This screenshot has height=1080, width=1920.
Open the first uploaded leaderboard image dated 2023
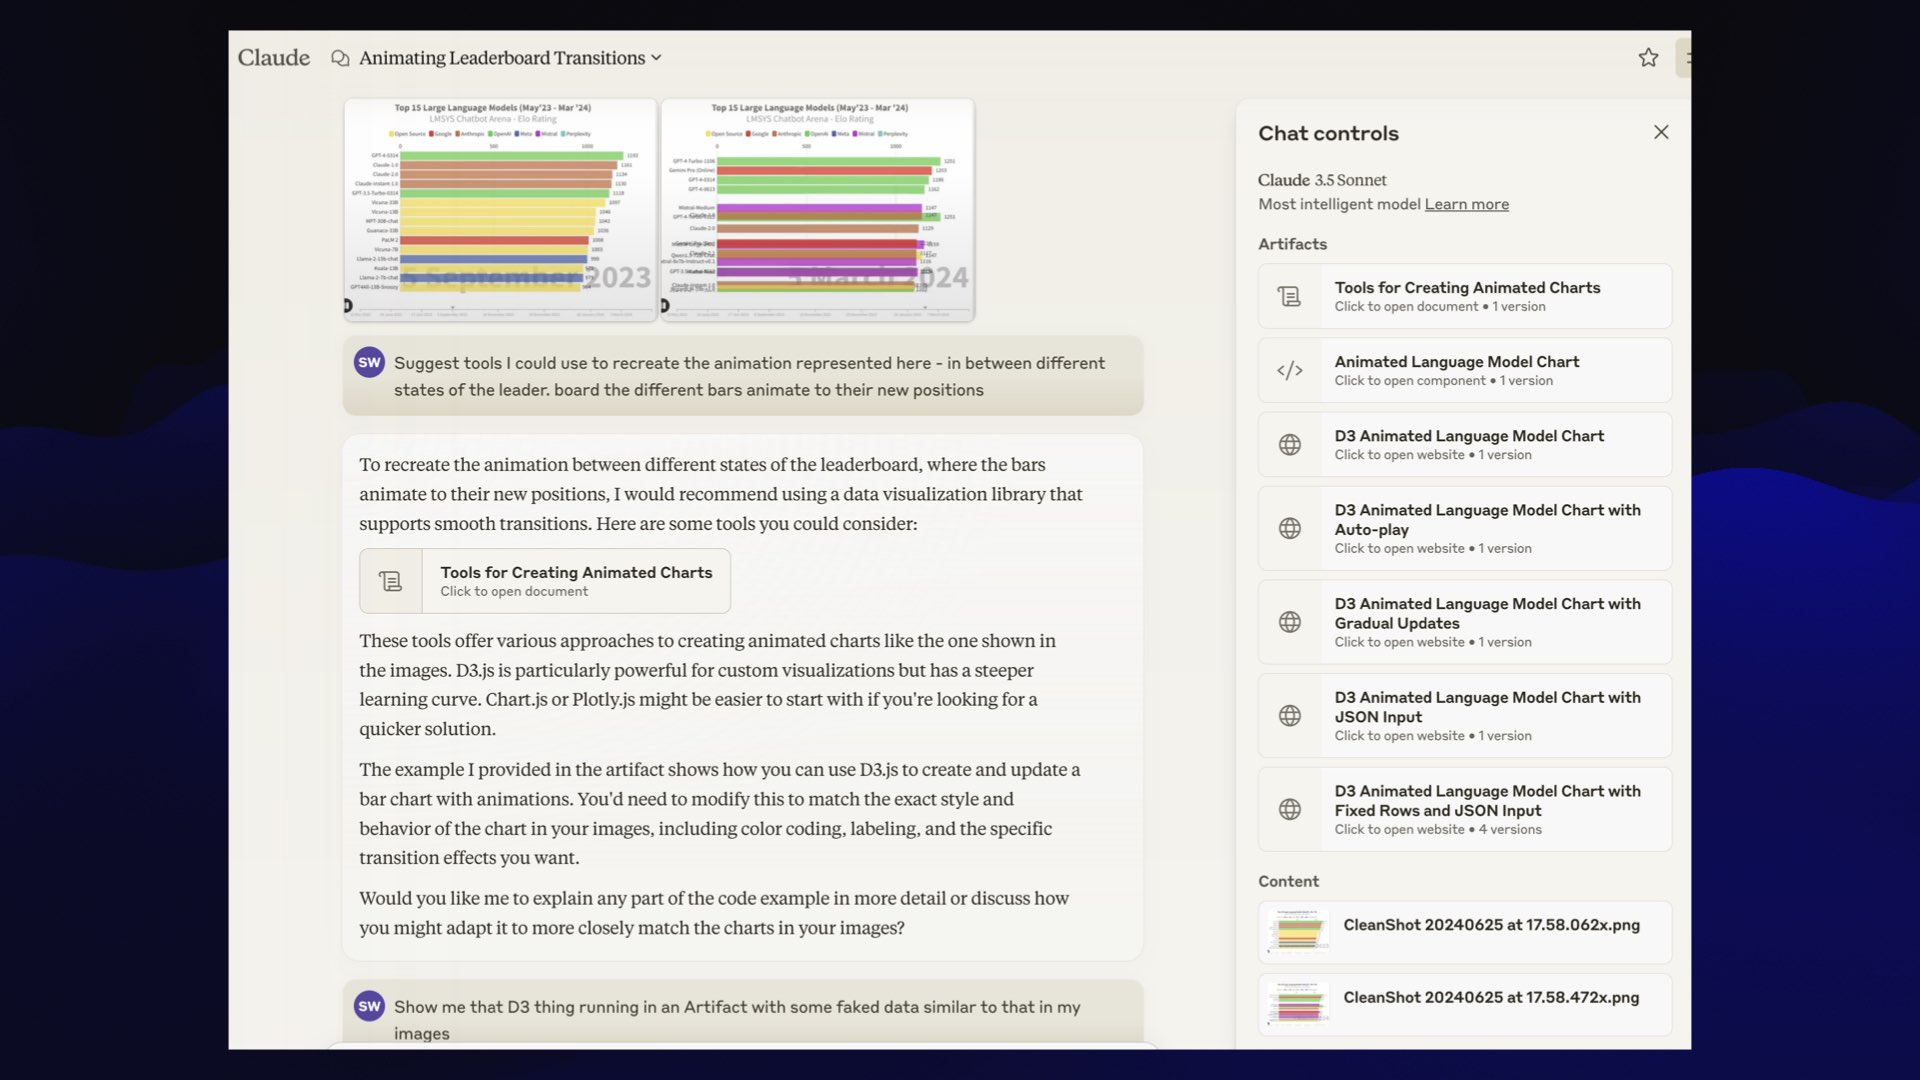click(500, 210)
